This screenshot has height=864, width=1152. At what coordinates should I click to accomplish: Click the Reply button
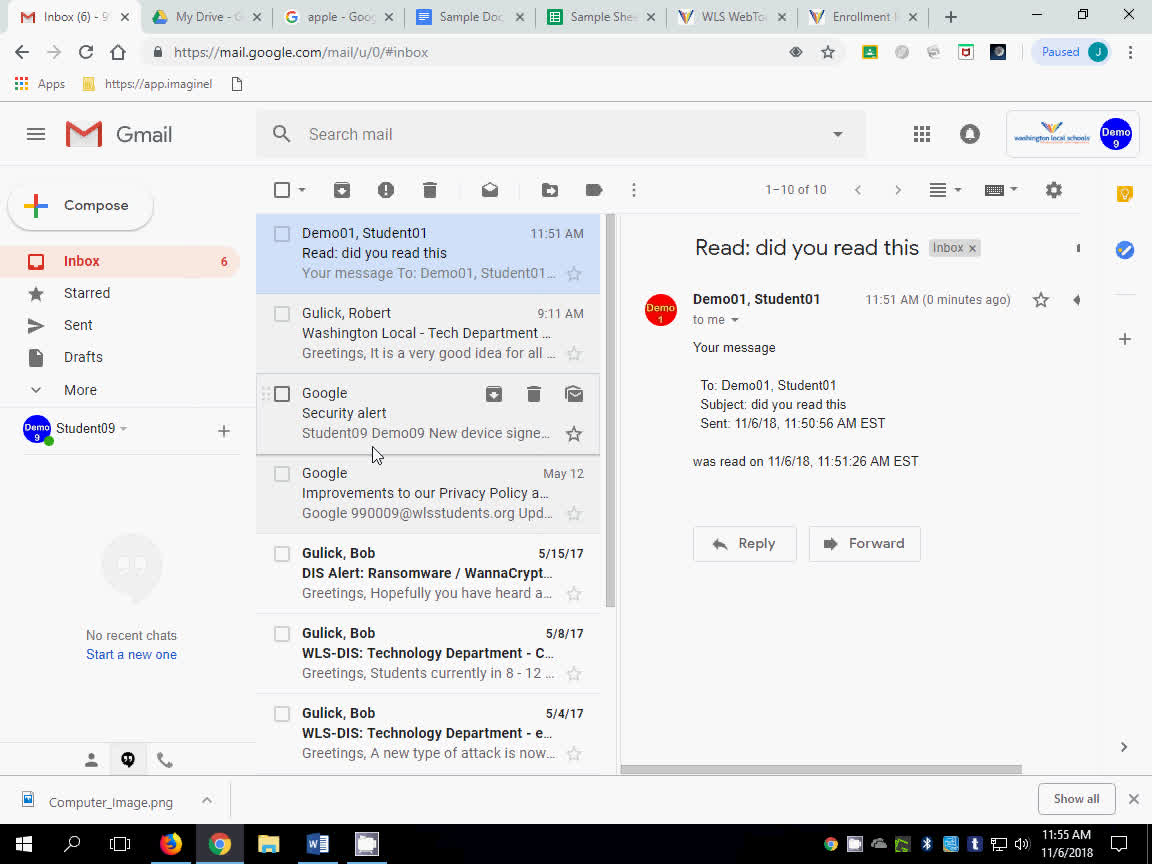744,543
